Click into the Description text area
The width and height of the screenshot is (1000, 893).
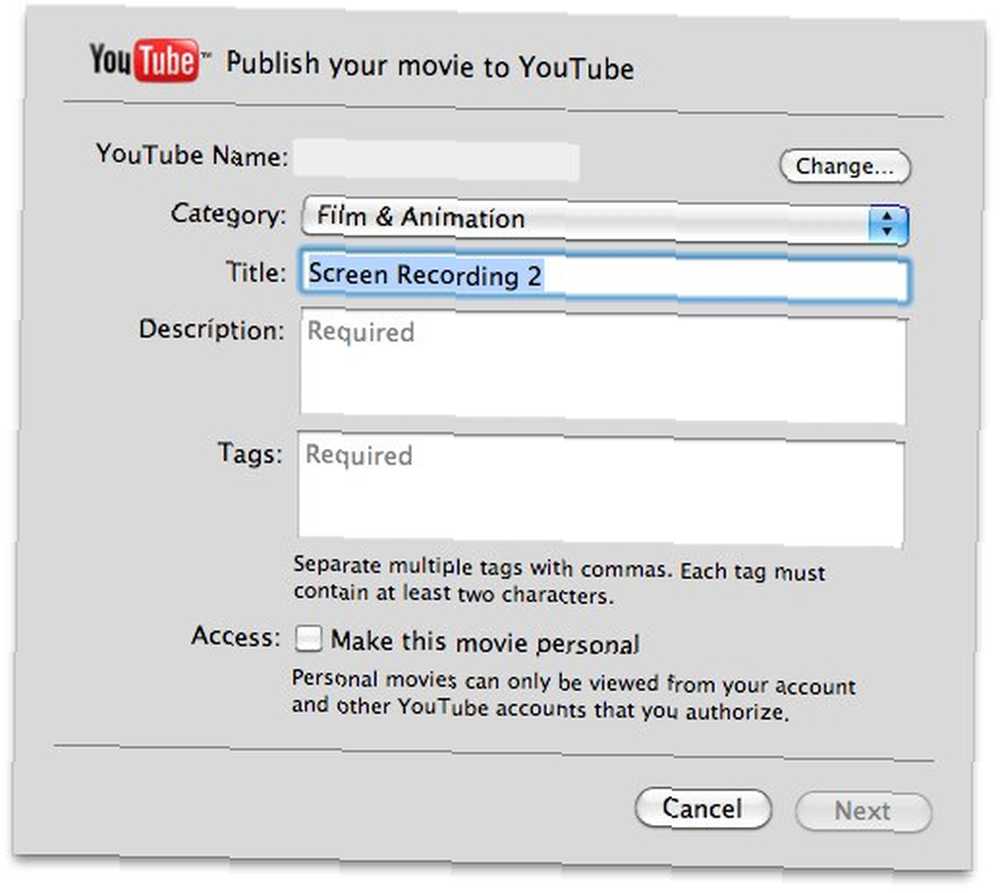coord(603,367)
